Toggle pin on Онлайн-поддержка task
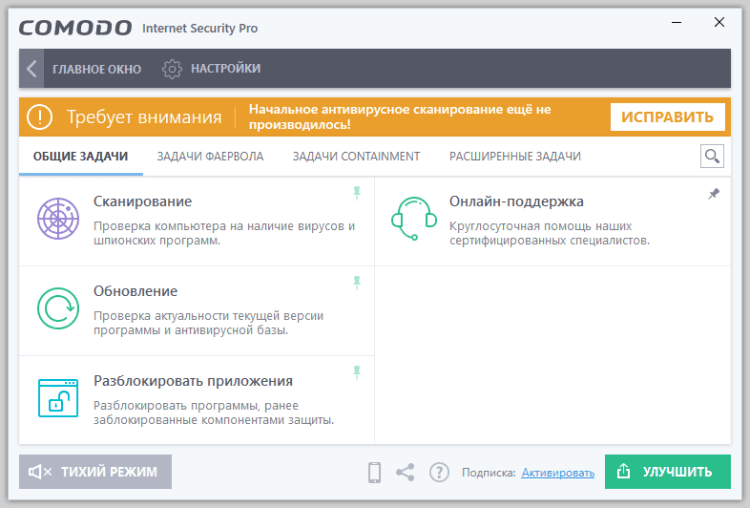 [x=713, y=194]
